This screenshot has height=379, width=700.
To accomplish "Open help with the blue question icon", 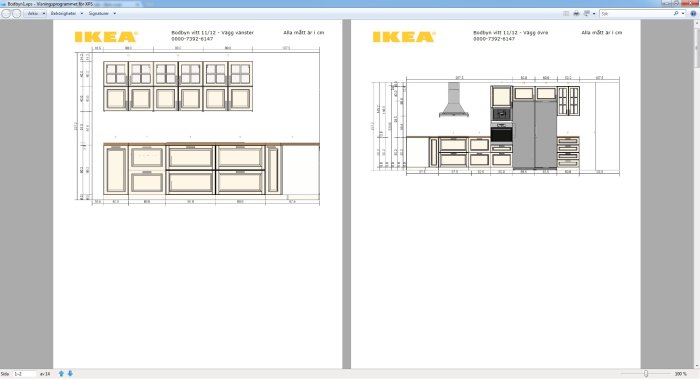I will 693,13.
